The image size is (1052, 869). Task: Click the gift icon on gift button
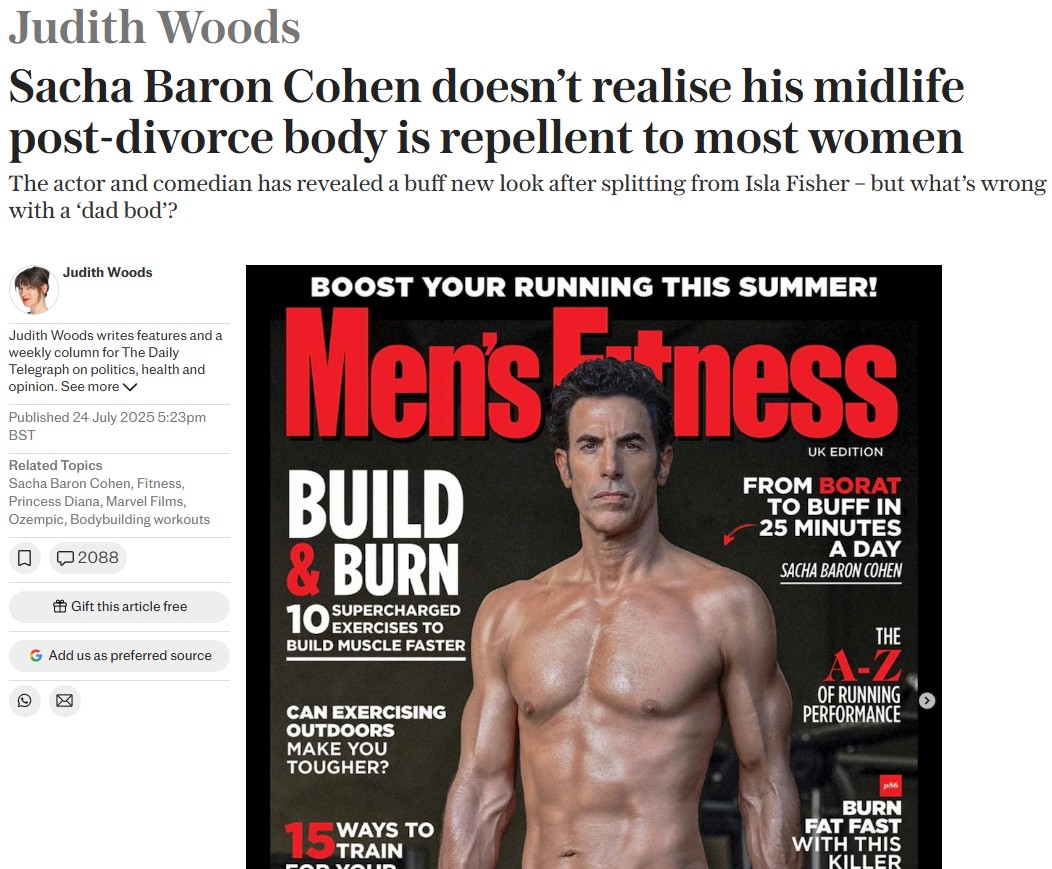(60, 606)
